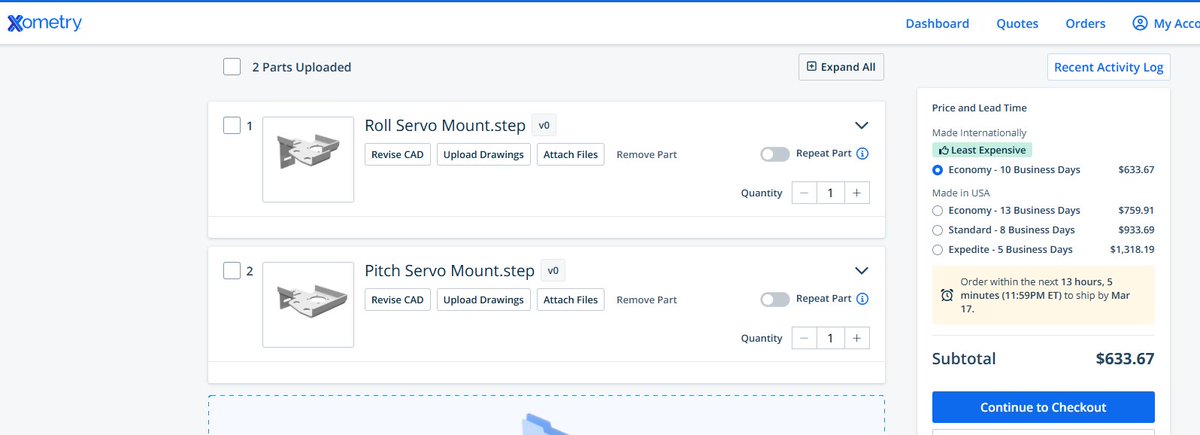The height and width of the screenshot is (435, 1200).
Task: Click the Pitch Servo Mount.step file name
Action: click(450, 271)
